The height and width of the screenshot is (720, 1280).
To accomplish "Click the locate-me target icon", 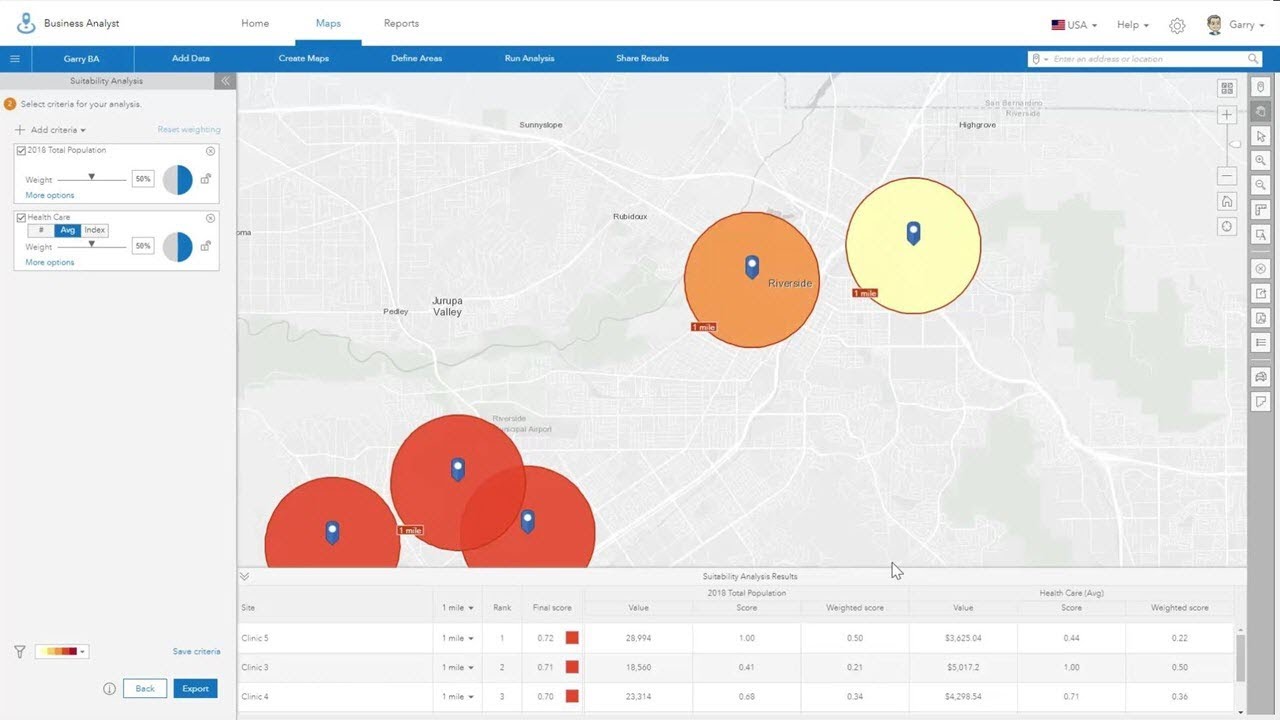I will pyautogui.click(x=1227, y=227).
